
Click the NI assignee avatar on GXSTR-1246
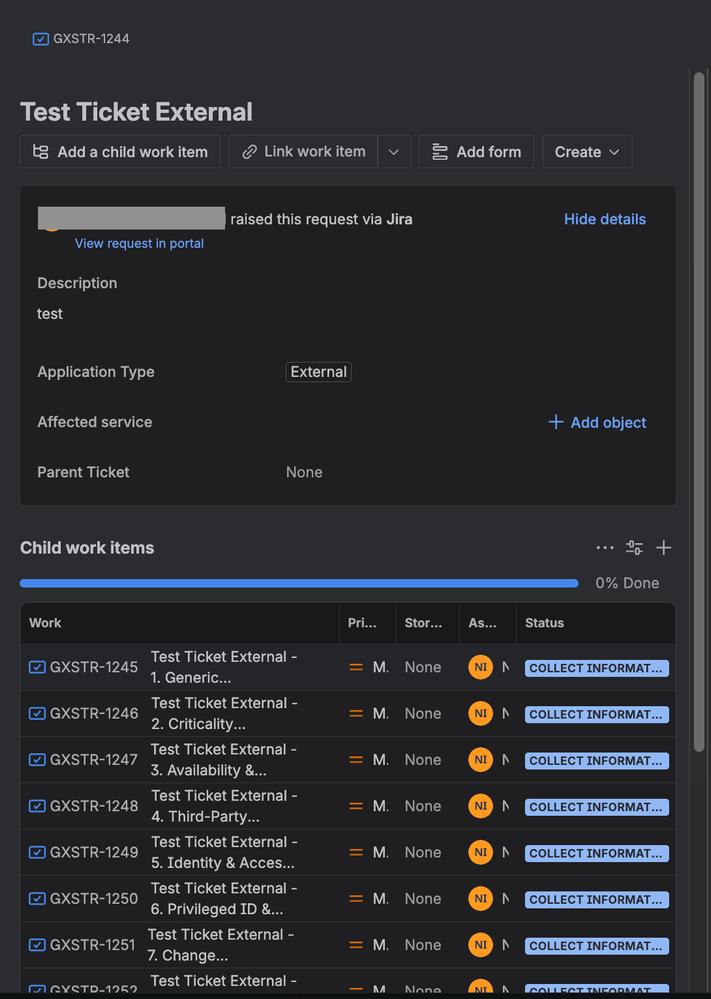[x=479, y=713]
